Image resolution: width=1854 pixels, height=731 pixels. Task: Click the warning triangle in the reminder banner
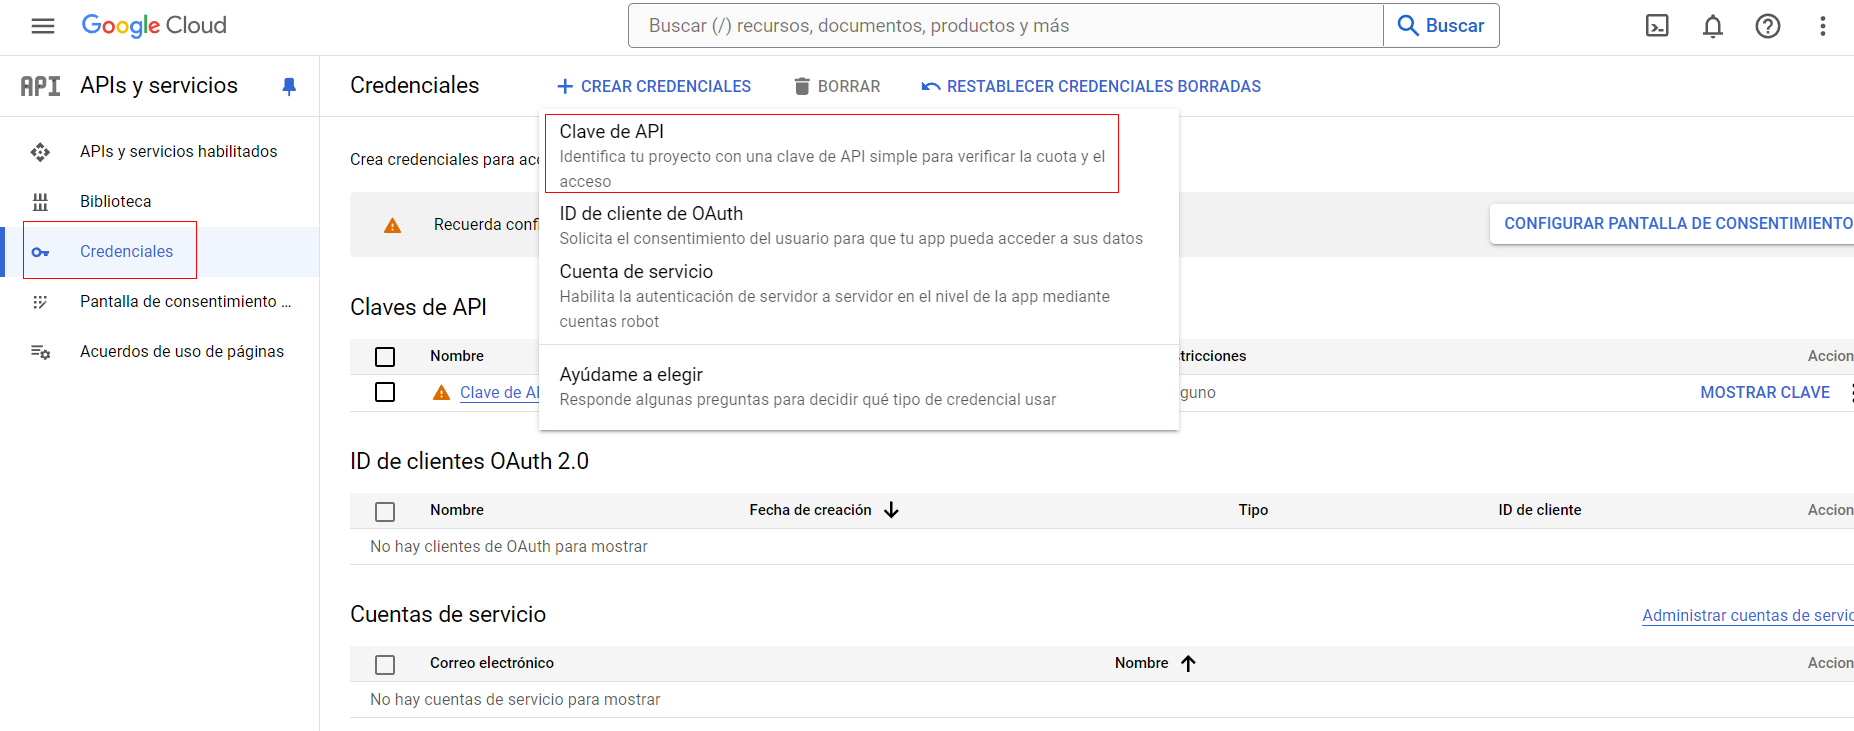click(x=393, y=225)
